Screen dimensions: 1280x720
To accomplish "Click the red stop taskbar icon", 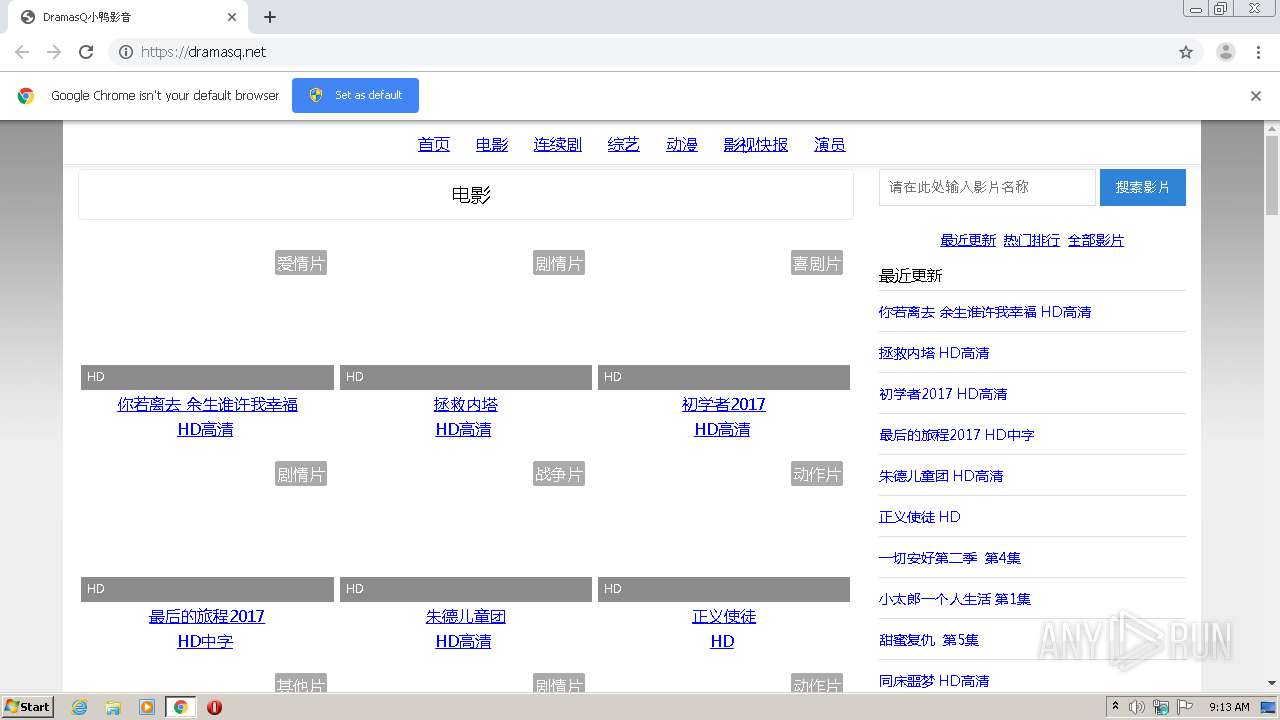I will (214, 707).
